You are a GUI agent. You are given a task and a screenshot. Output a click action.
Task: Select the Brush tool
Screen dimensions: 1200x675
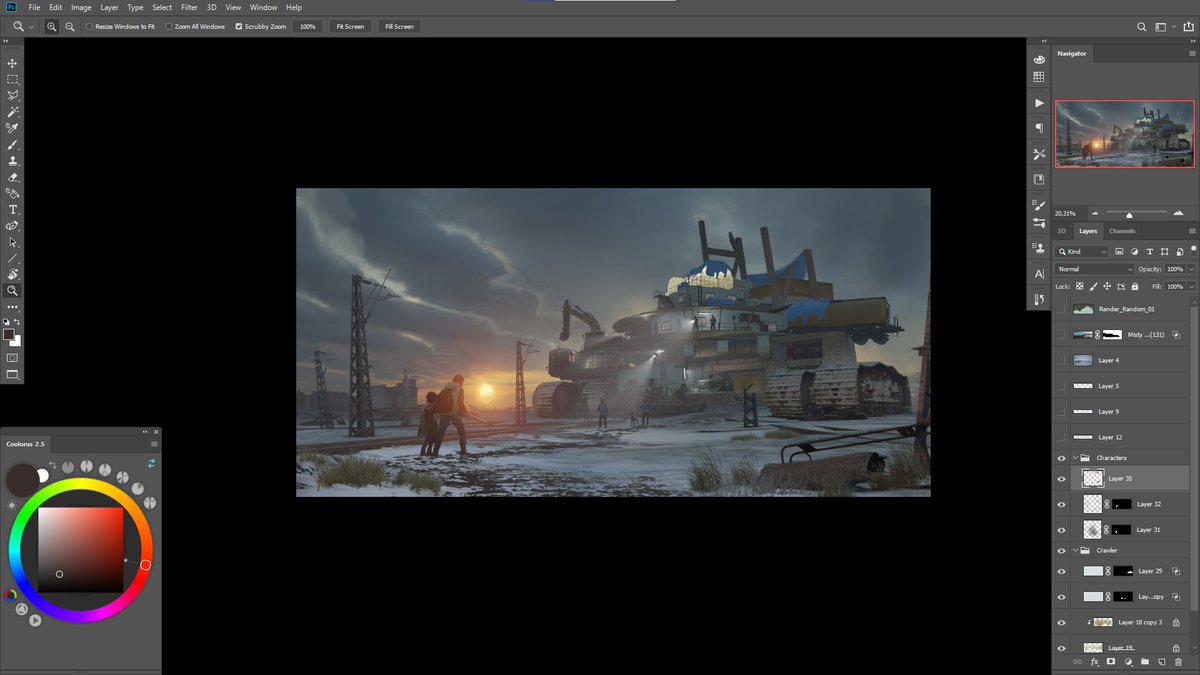click(13, 145)
